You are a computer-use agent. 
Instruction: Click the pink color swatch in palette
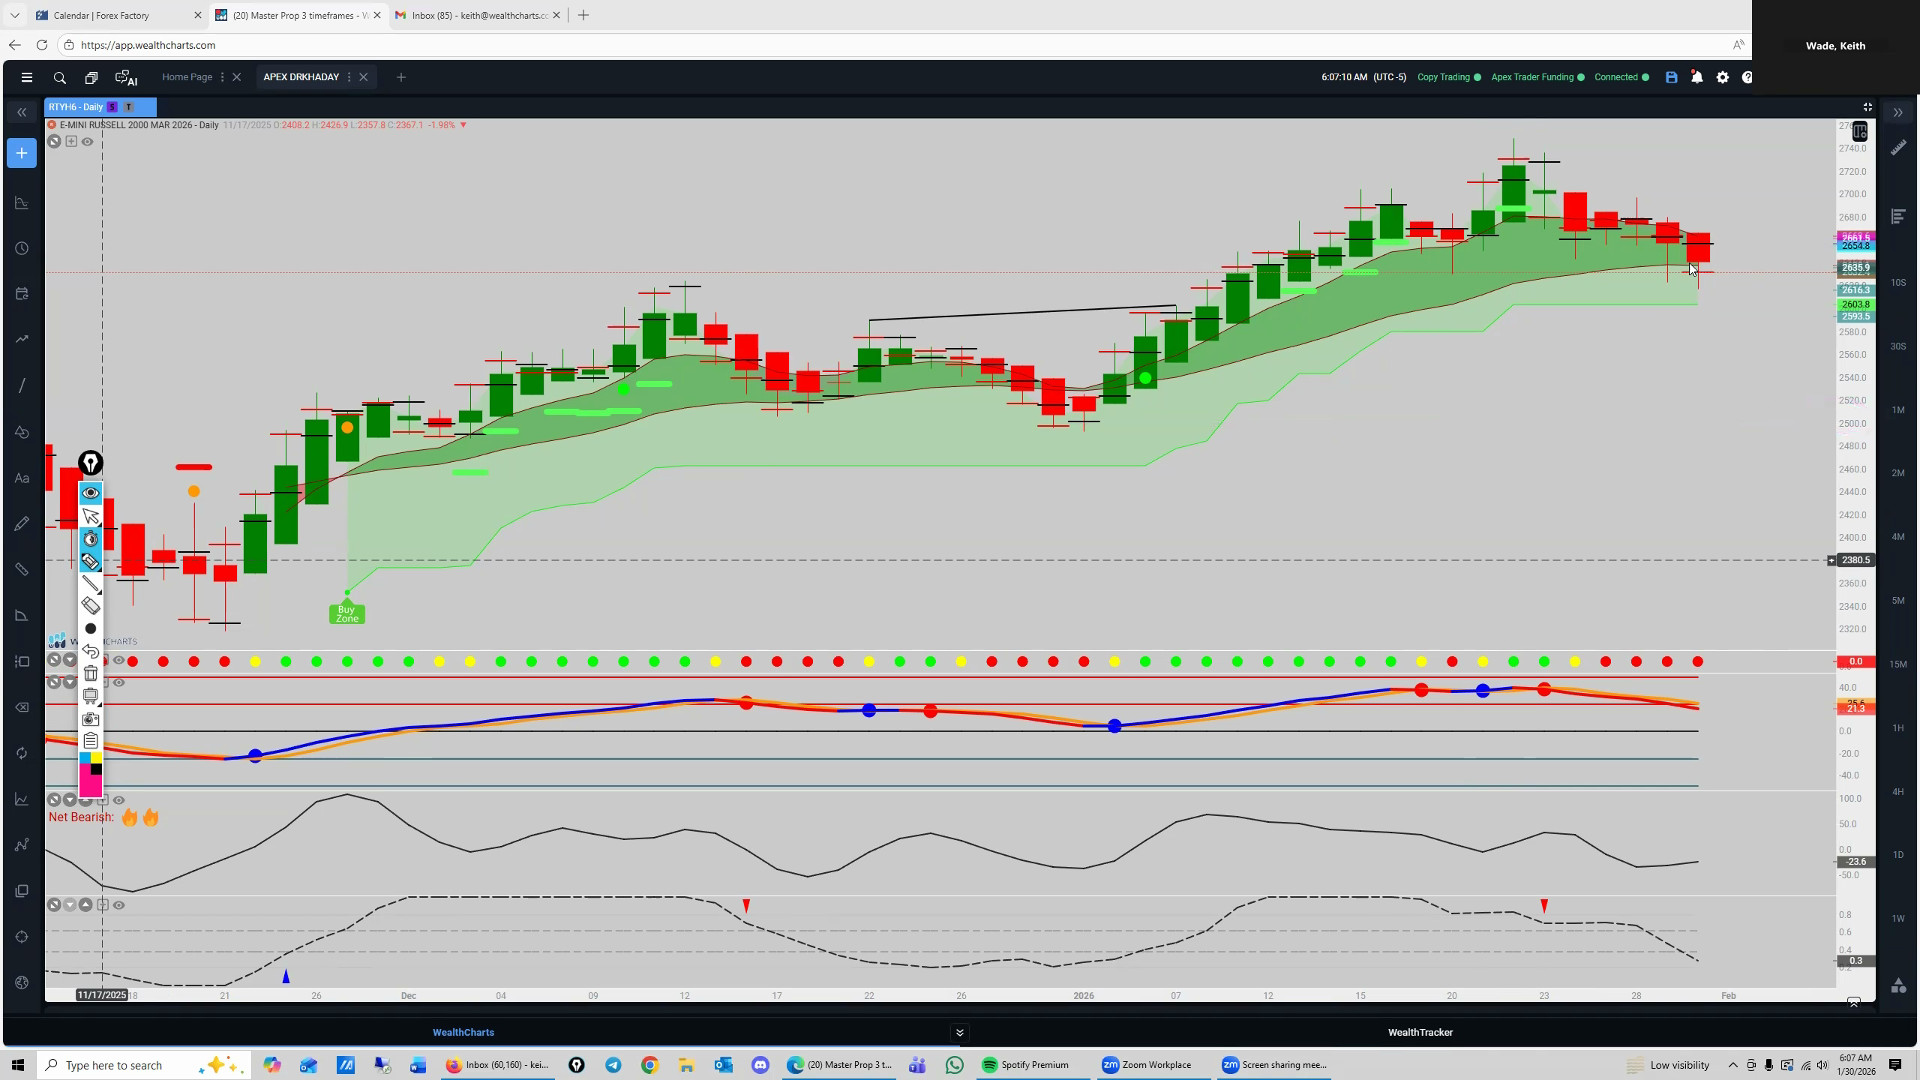91,785
